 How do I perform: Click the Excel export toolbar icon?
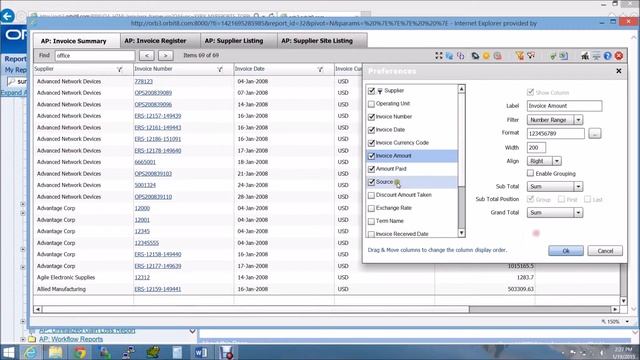pos(564,56)
